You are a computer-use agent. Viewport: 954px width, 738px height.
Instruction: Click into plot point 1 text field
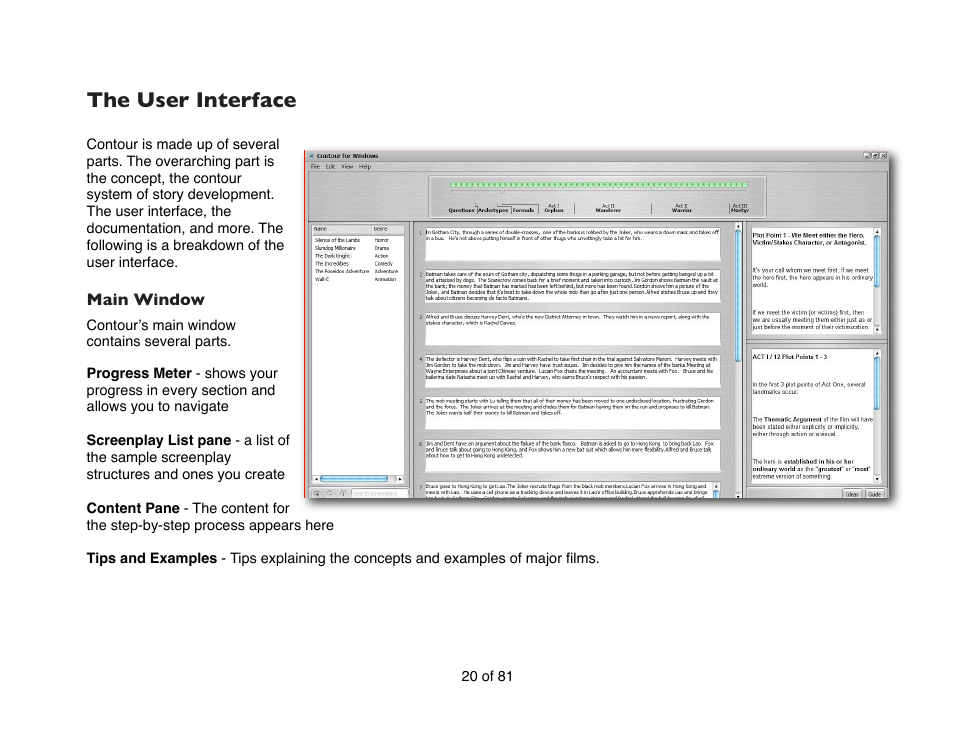573,244
